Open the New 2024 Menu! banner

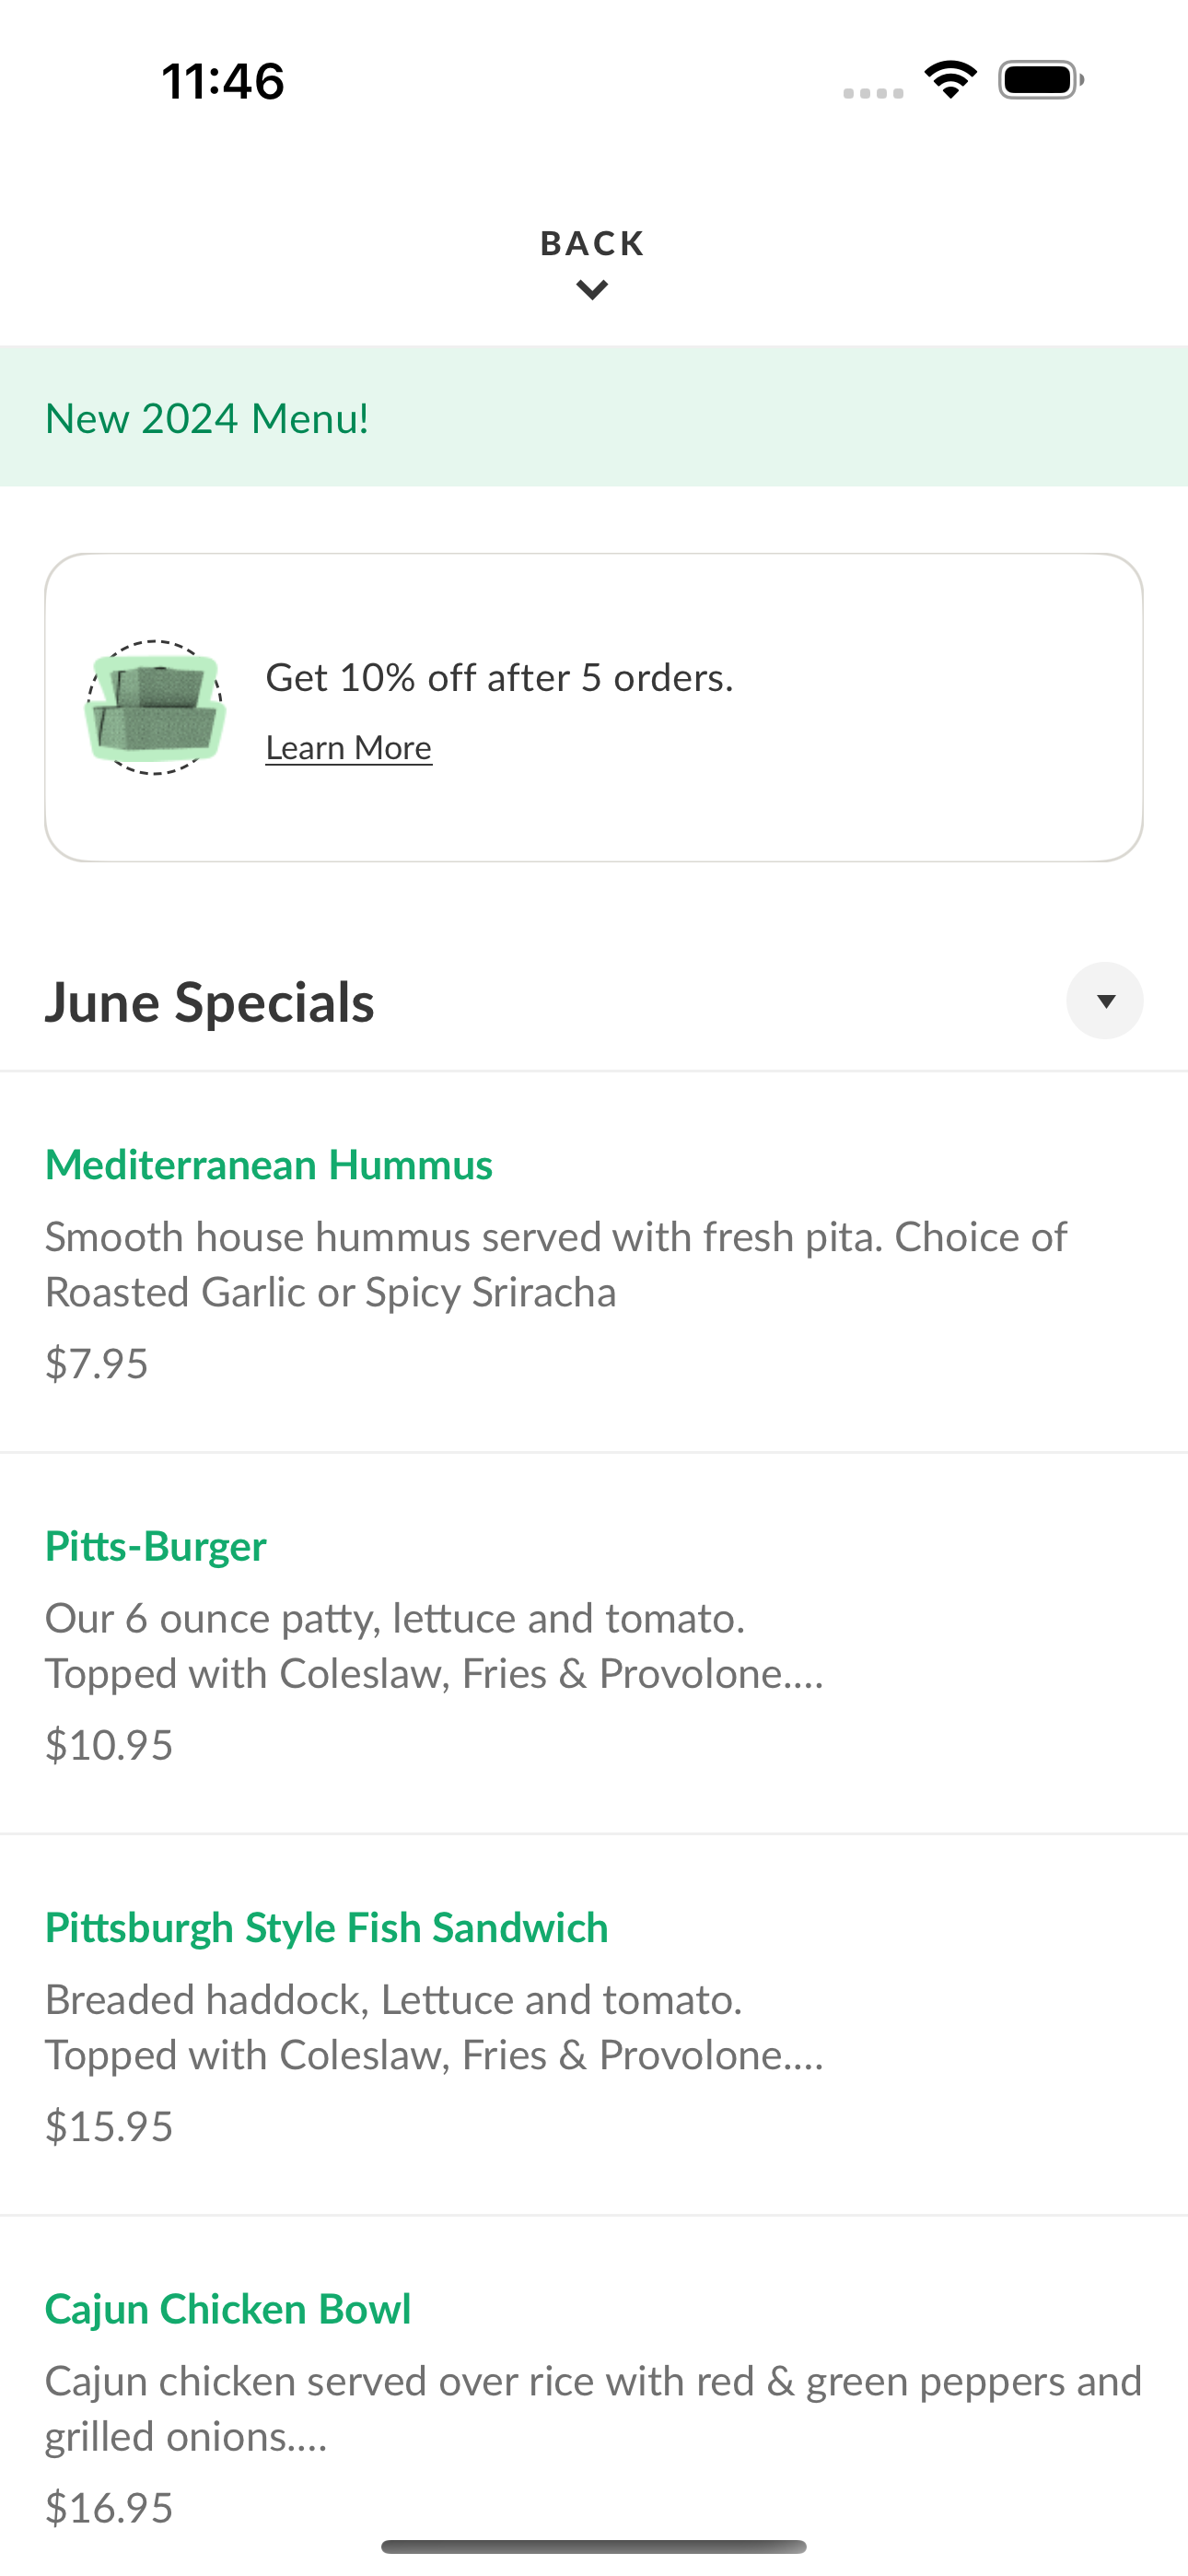click(x=594, y=417)
